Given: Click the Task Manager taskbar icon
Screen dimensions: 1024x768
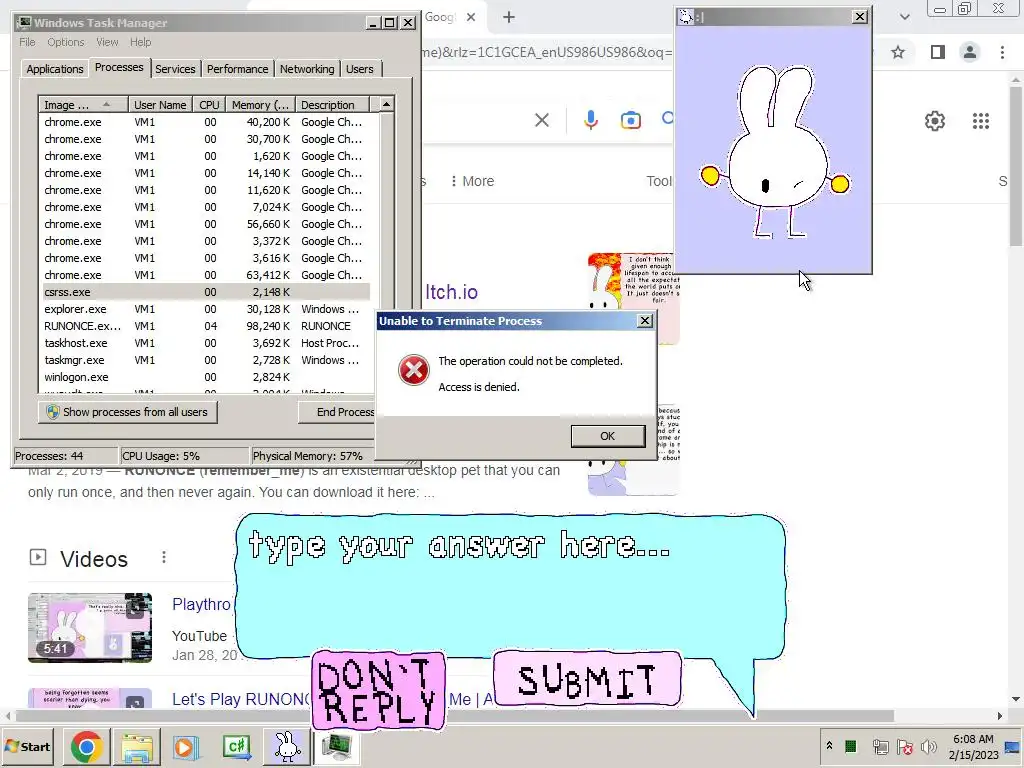Looking at the screenshot, I should click(336, 746).
